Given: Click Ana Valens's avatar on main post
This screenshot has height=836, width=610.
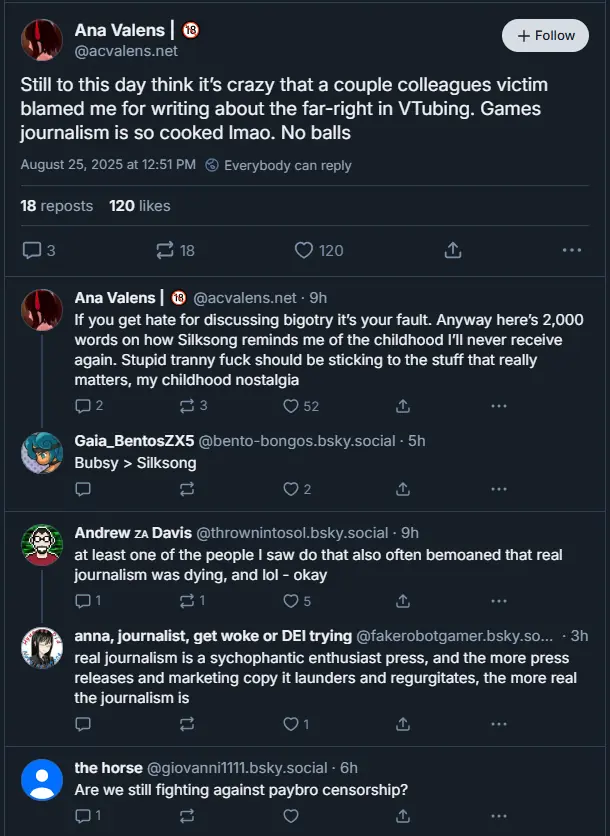Looking at the screenshot, I should coord(42,38).
